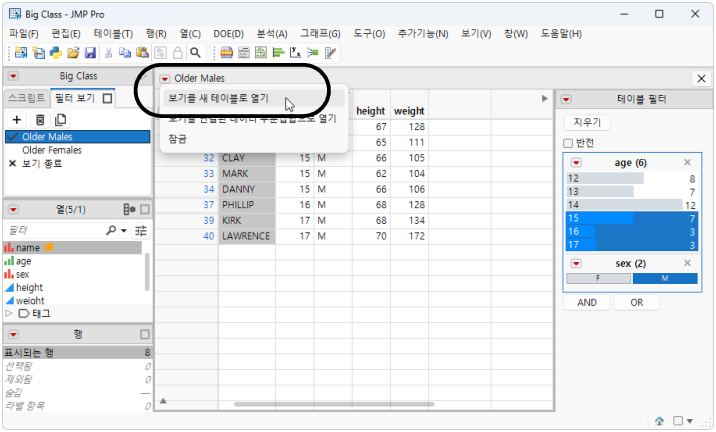This screenshot has height=432, width=716.
Task: Open the Big Class red triangle menu
Action: click(13, 76)
